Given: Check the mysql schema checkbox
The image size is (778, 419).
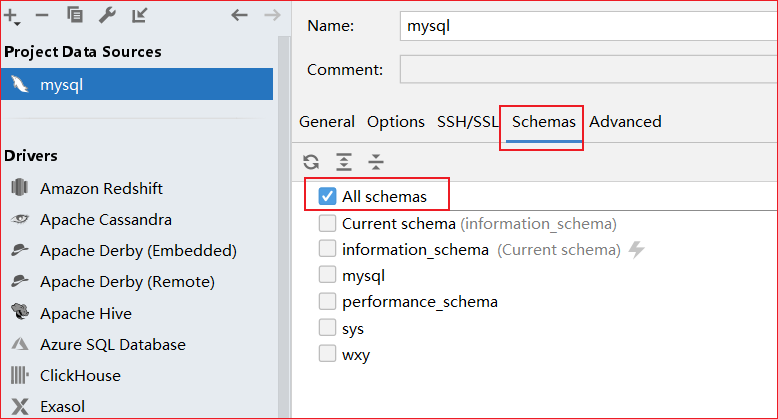Looking at the screenshot, I should (x=327, y=275).
